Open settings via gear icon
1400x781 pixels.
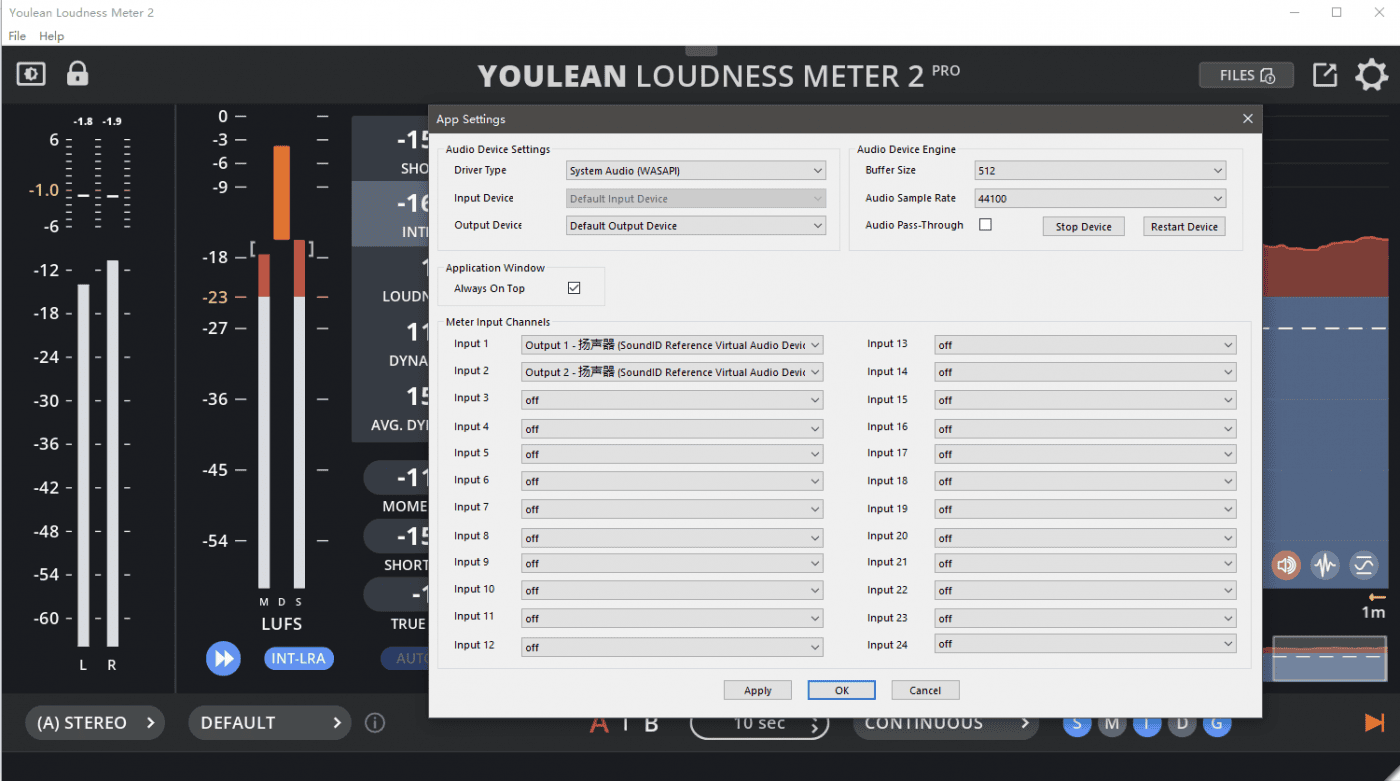point(1371,75)
